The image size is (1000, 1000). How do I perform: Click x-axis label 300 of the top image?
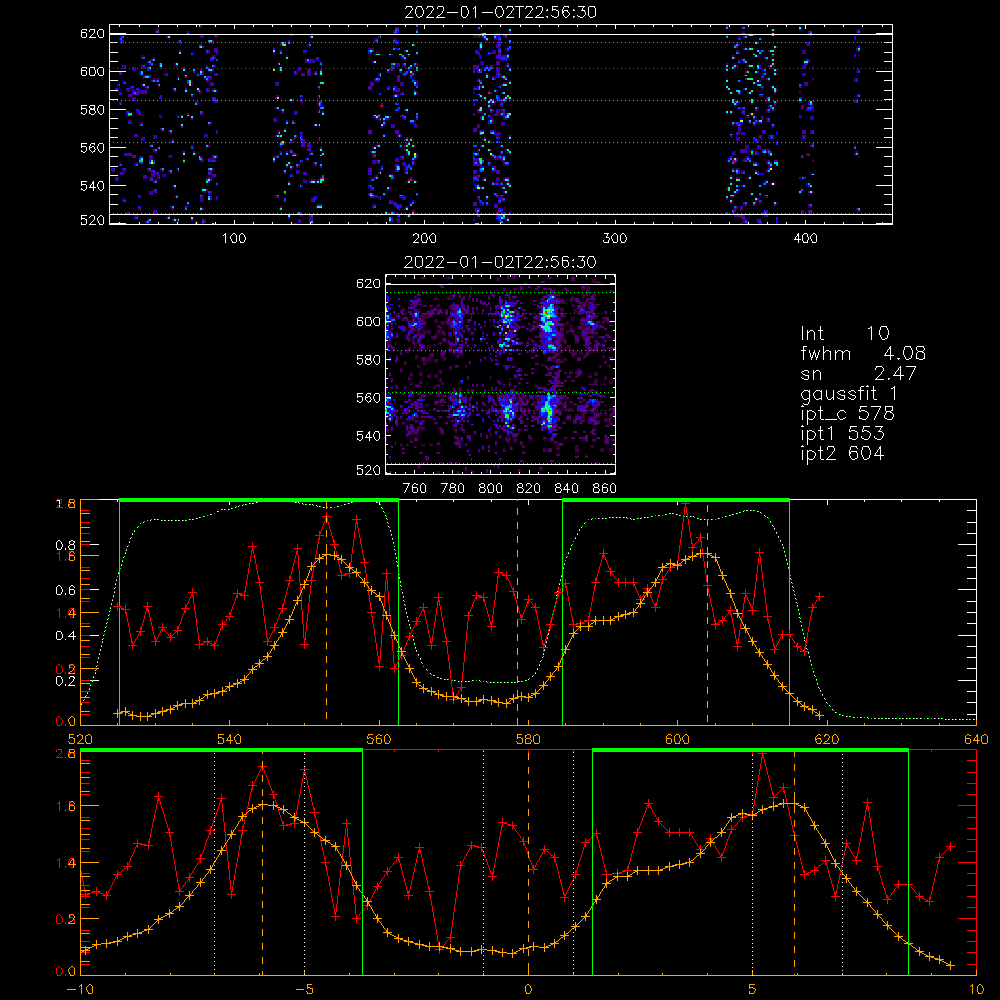click(x=615, y=239)
